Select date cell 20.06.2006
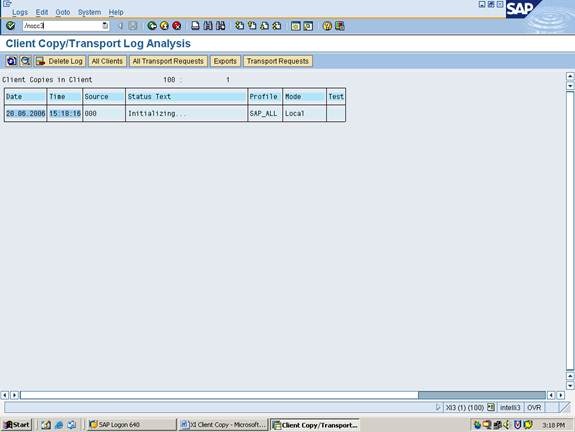 click(25, 114)
